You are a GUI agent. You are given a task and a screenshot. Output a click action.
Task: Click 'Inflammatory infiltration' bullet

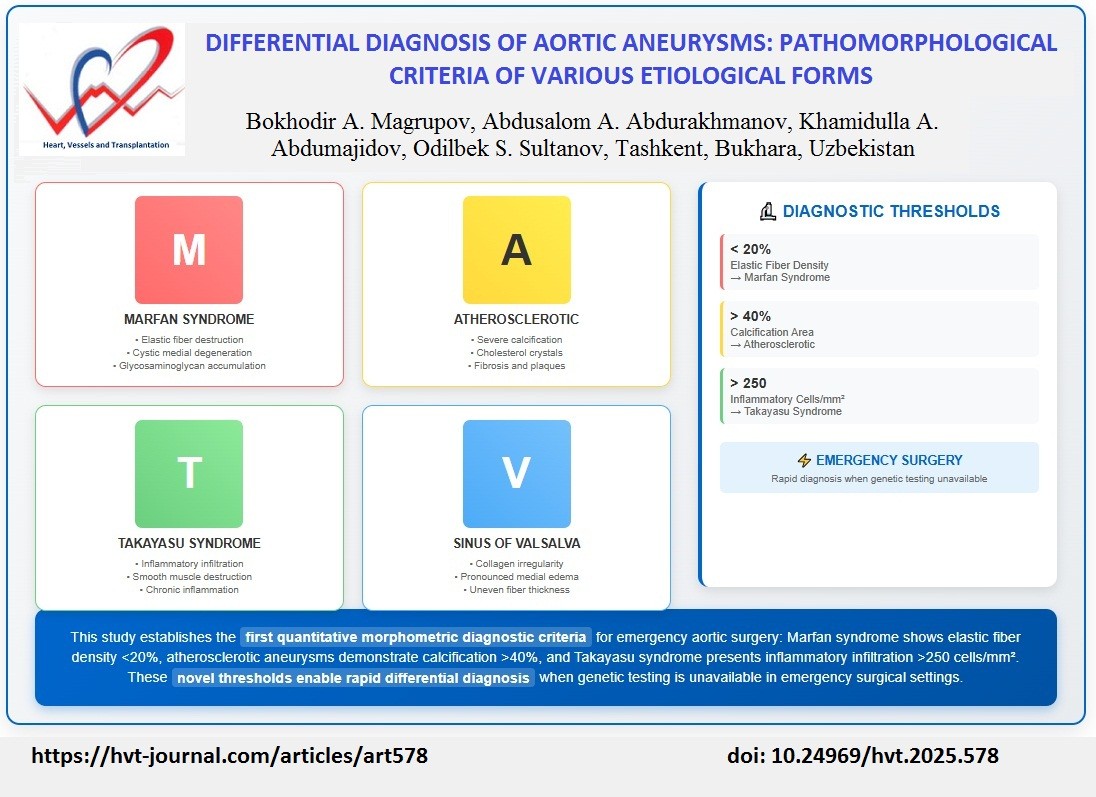coord(189,563)
